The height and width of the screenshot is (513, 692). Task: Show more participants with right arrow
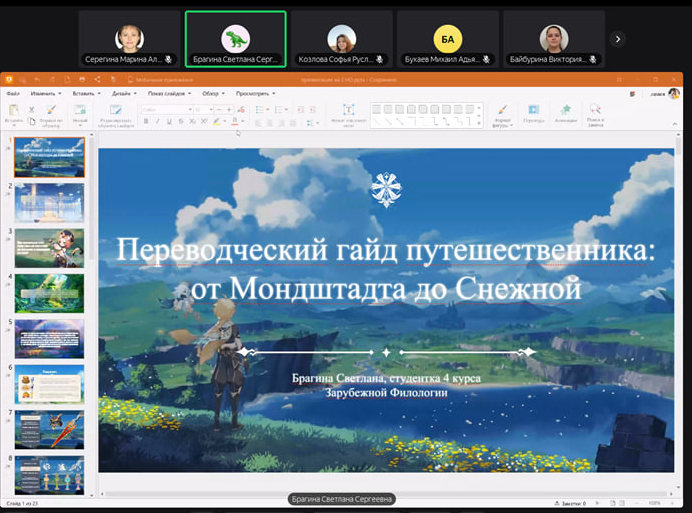[618, 39]
